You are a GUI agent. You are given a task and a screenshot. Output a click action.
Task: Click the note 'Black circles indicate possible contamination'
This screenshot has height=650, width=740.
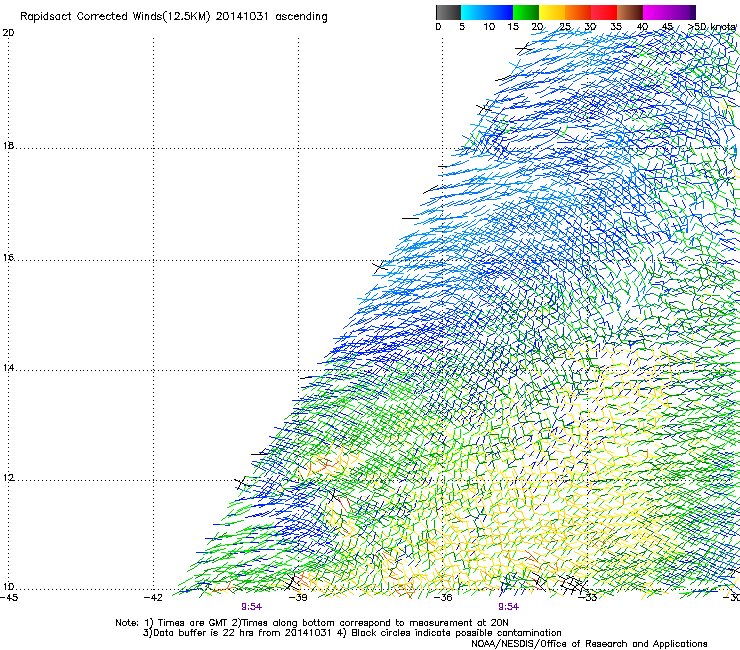click(456, 633)
